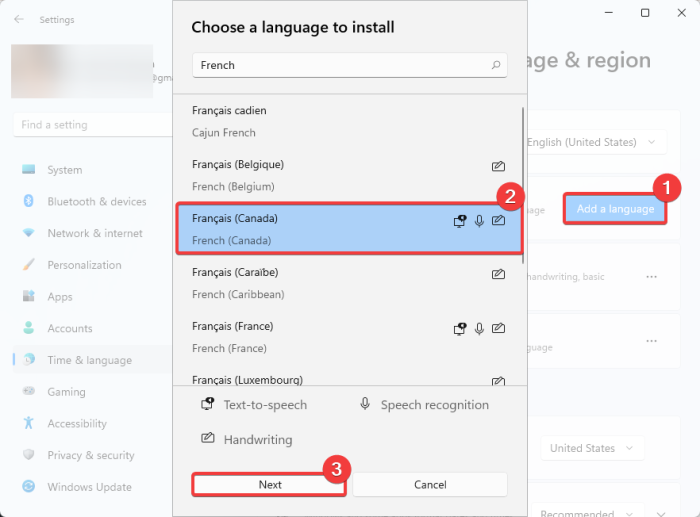Cancel the language installation dialog
This screenshot has height=517, width=700.
[430, 484]
